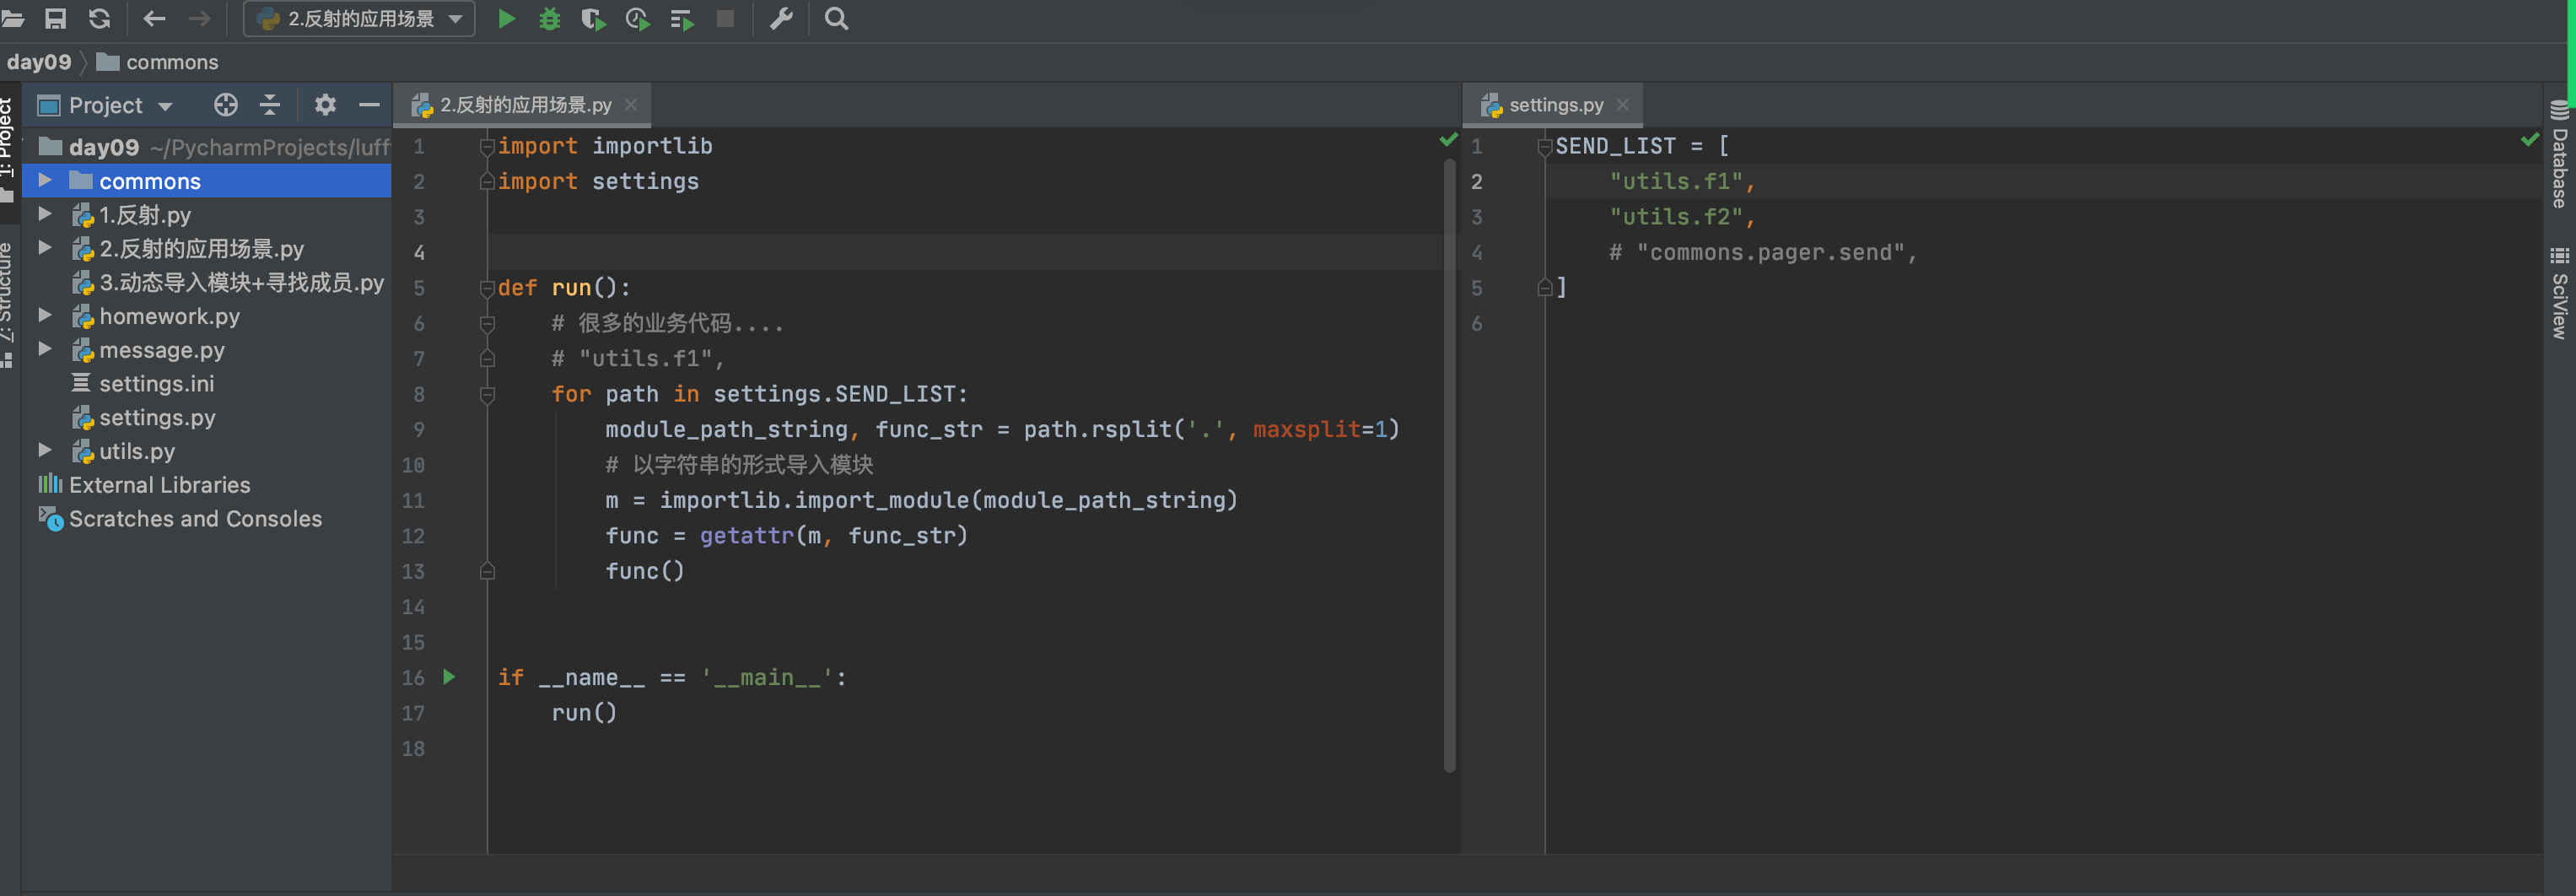Click the profiler run icon
2576x896 pixels.
[x=637, y=19]
